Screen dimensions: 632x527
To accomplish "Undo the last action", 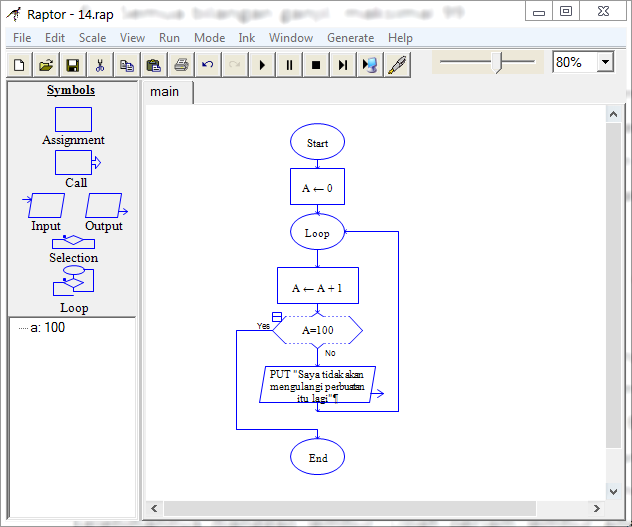I will point(208,65).
